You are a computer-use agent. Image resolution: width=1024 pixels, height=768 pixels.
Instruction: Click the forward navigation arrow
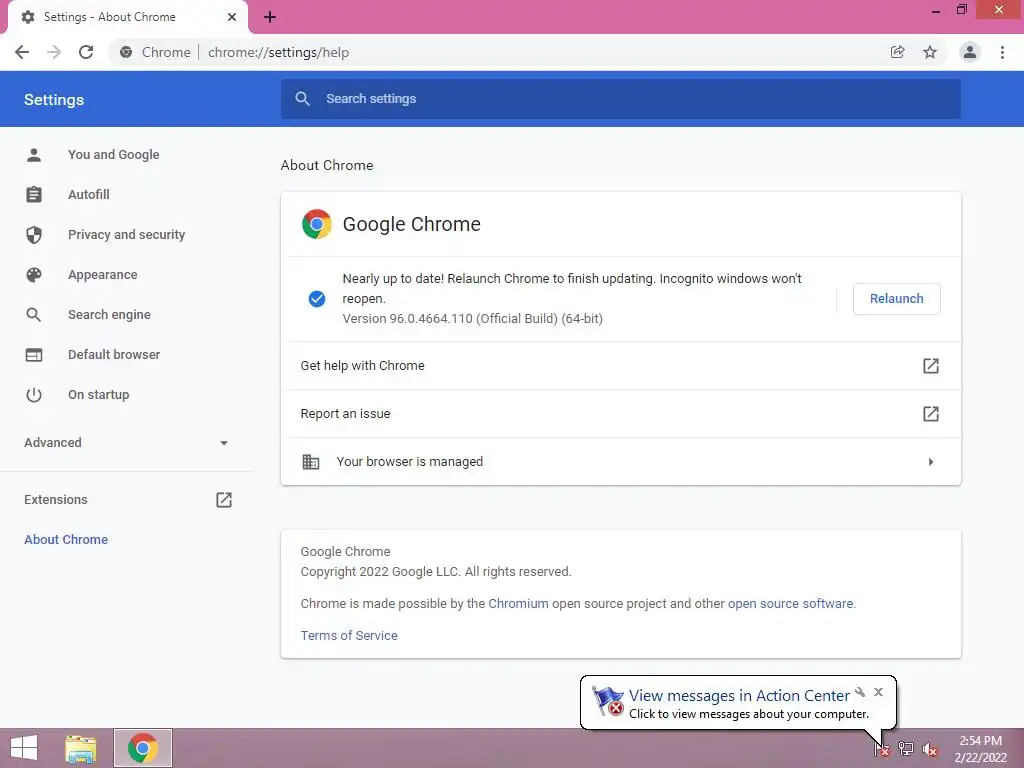tap(54, 52)
